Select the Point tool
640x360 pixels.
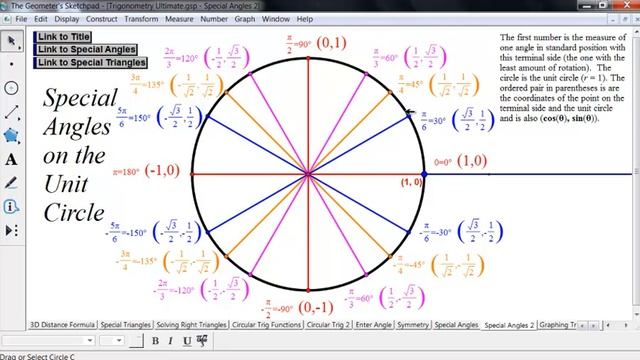click(x=11, y=64)
